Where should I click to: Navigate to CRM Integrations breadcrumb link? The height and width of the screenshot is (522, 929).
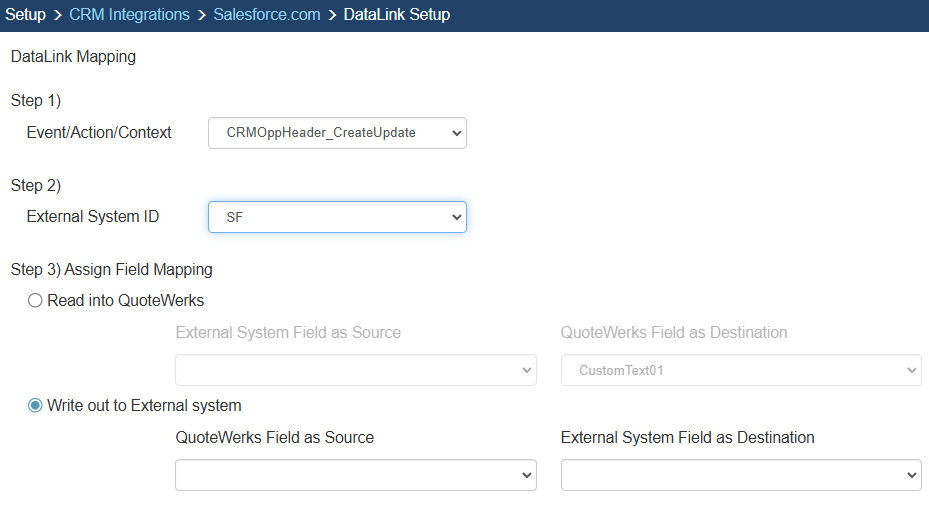tap(129, 15)
